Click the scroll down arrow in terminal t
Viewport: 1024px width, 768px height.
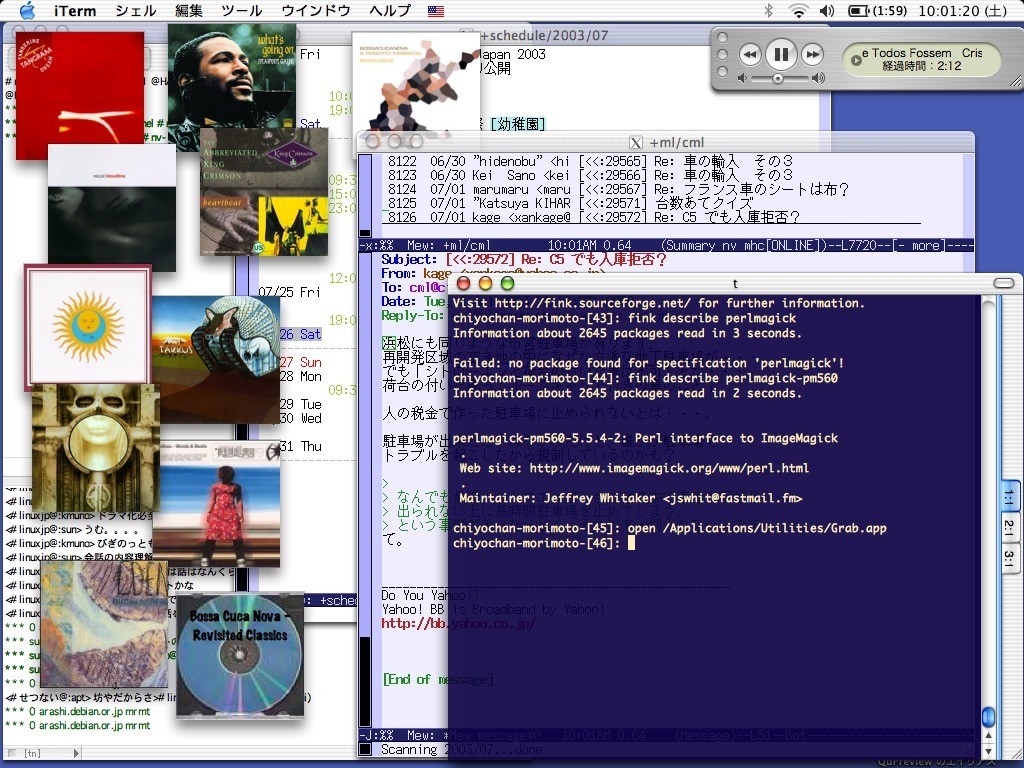pos(988,751)
